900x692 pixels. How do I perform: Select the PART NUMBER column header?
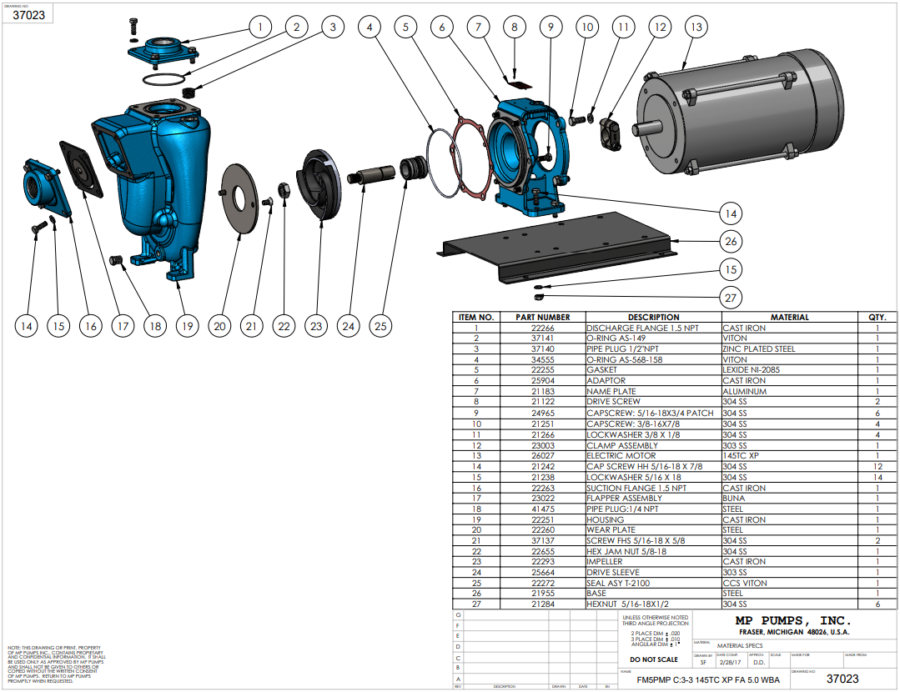[542, 317]
